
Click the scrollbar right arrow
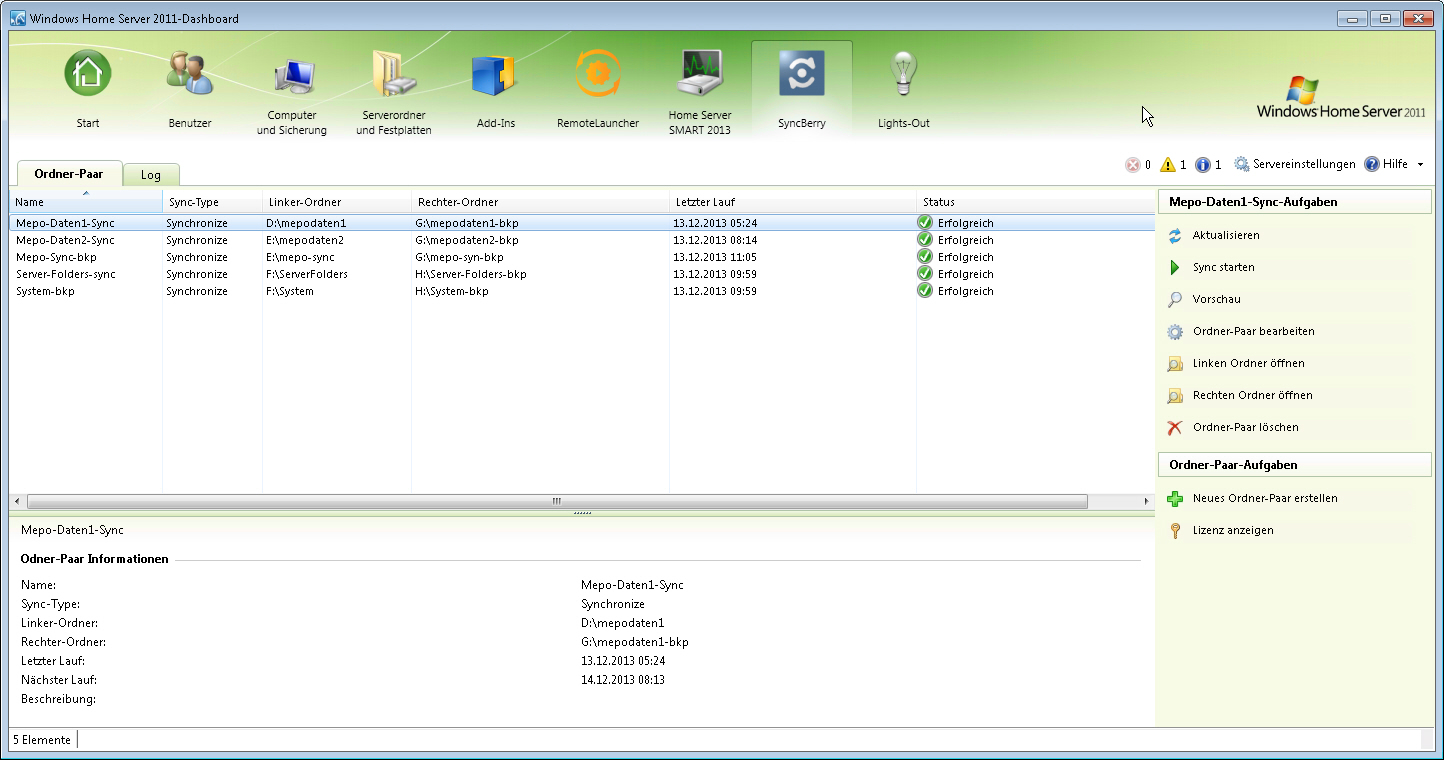point(1147,501)
